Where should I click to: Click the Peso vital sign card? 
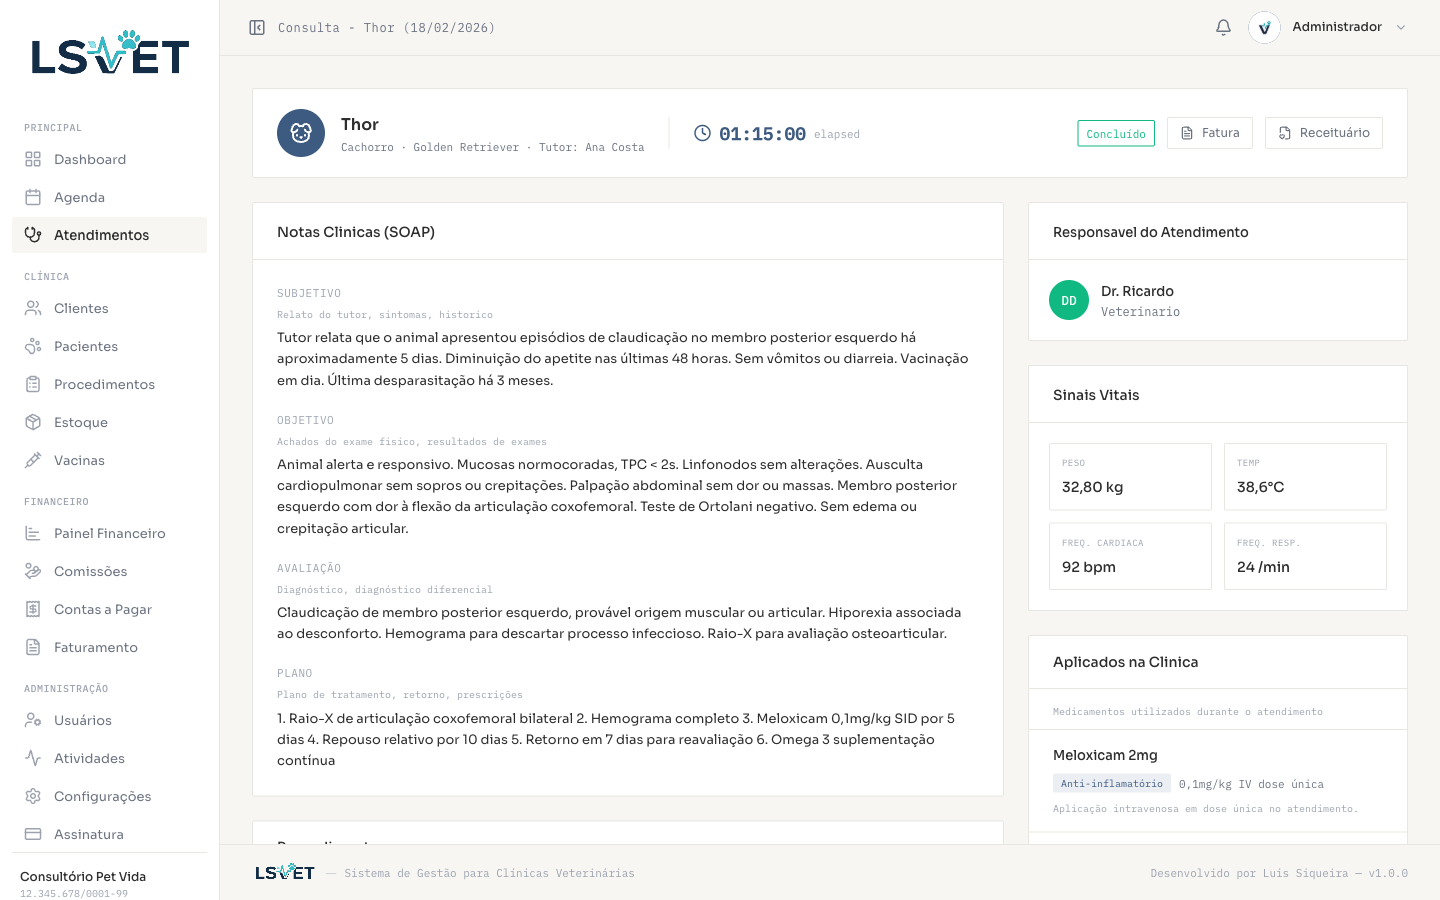tap(1130, 477)
